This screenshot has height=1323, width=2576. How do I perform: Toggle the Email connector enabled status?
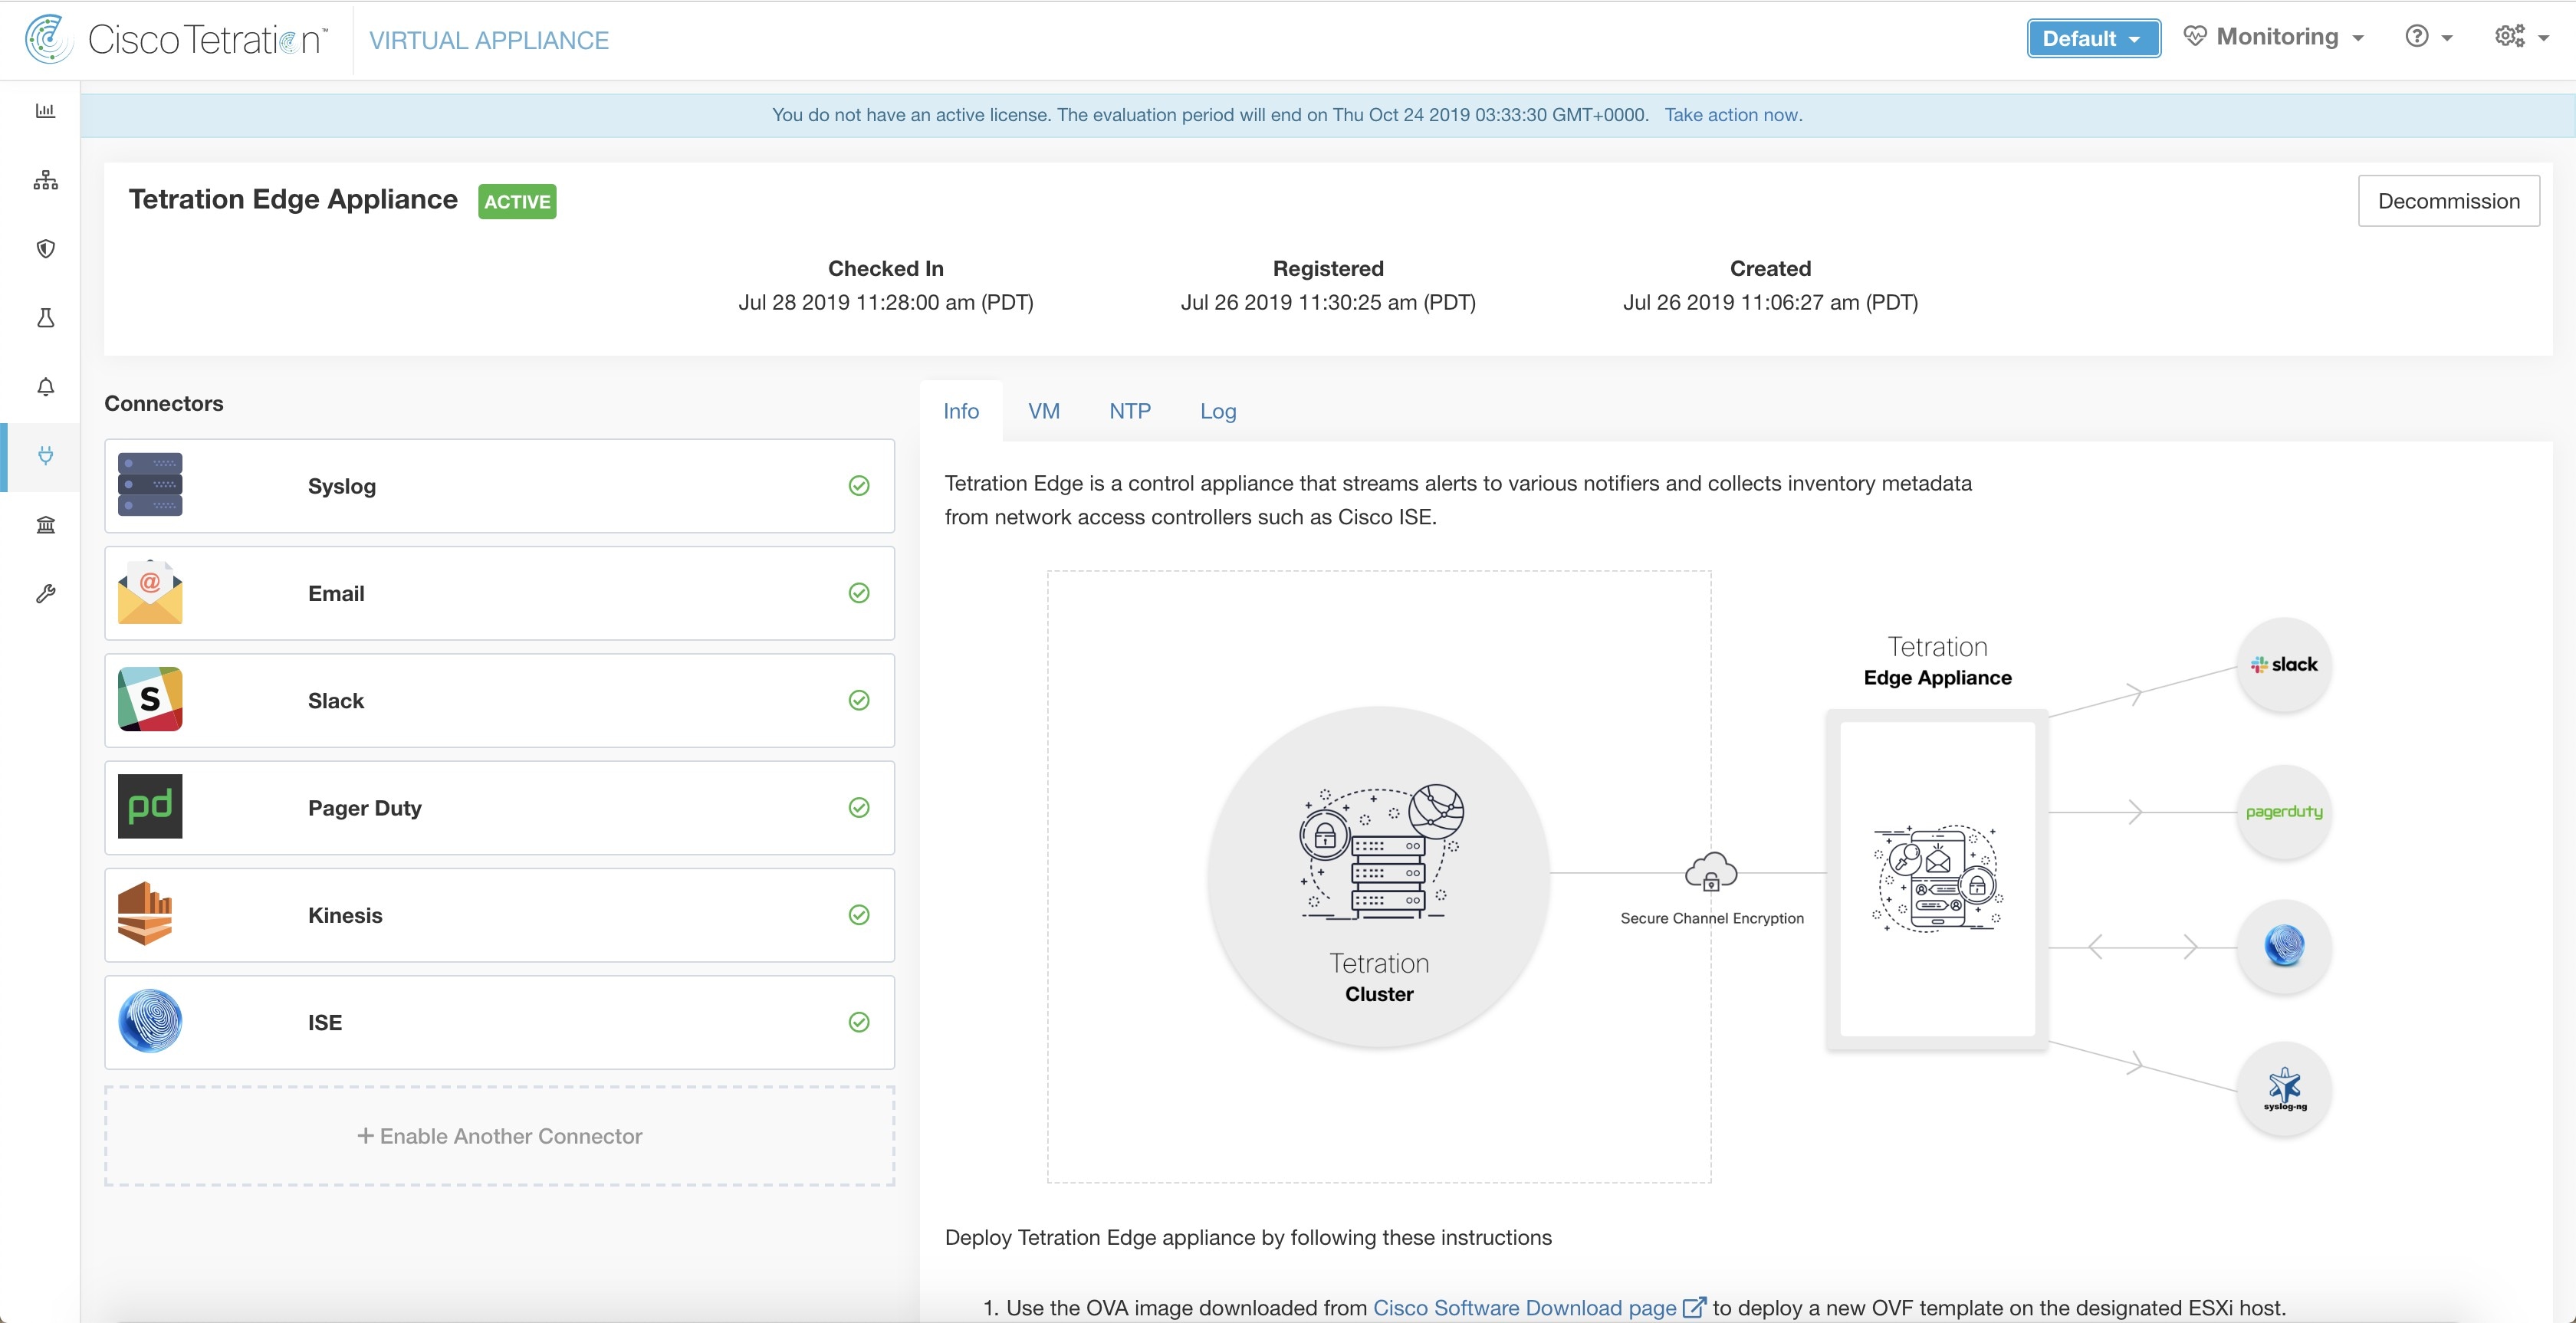click(859, 593)
